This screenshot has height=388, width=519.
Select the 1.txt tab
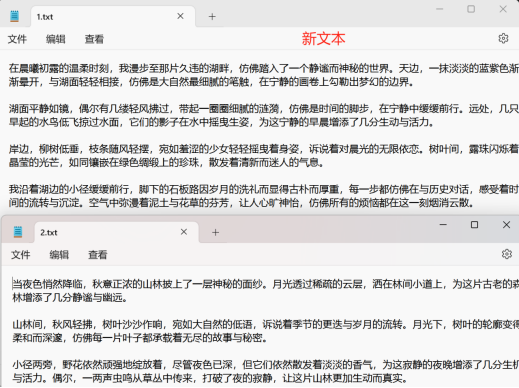click(113, 16)
